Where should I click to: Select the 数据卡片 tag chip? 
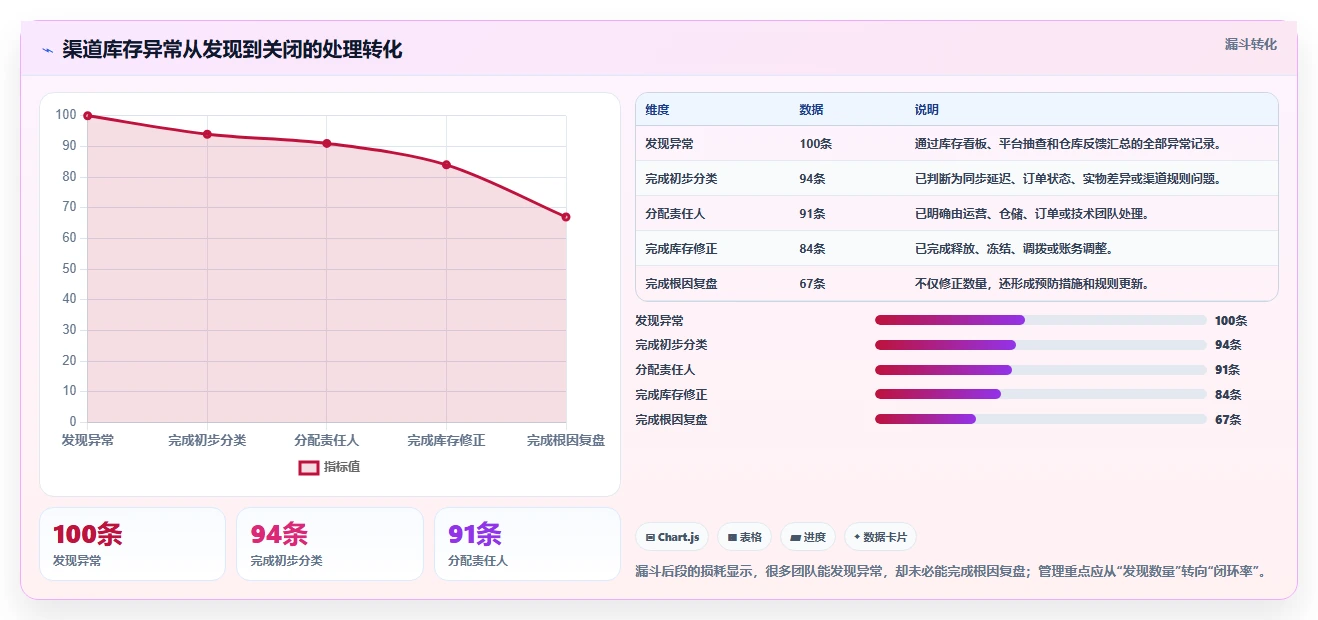tap(880, 537)
